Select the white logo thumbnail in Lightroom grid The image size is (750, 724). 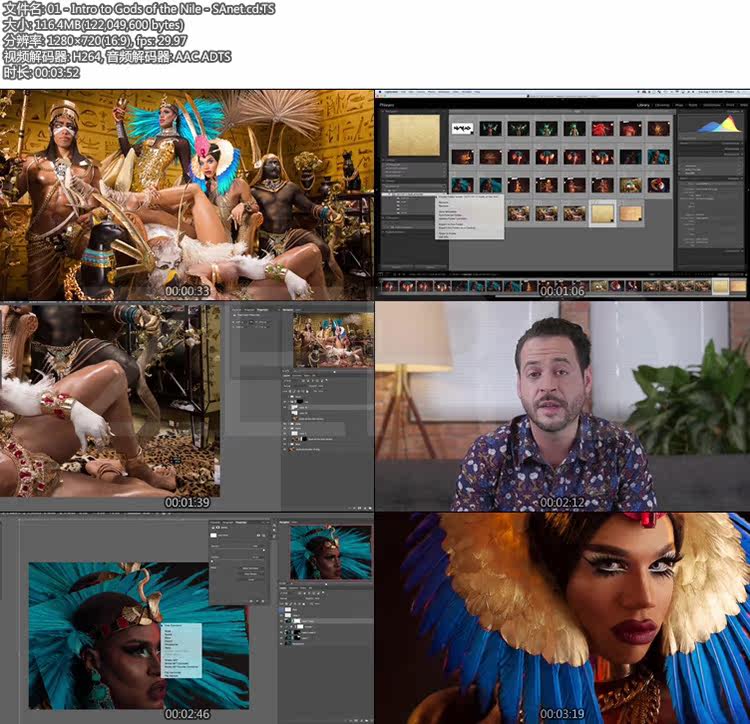463,129
